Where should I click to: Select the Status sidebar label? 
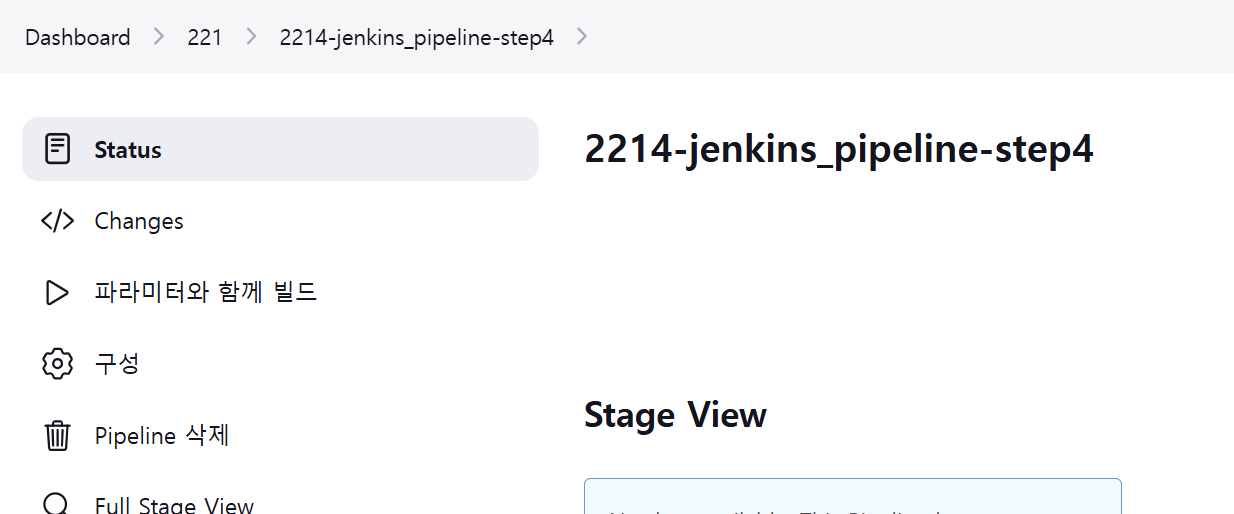click(128, 150)
